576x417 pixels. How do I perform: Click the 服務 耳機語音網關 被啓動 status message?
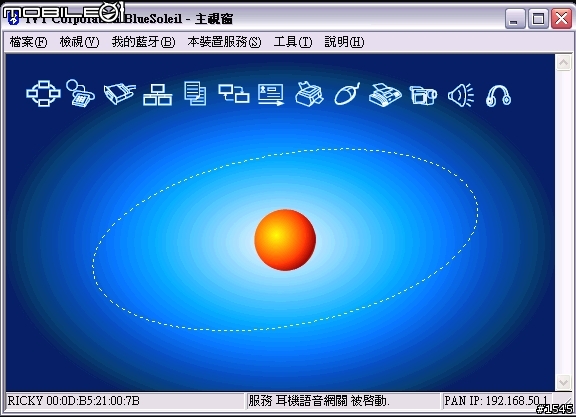319,400
